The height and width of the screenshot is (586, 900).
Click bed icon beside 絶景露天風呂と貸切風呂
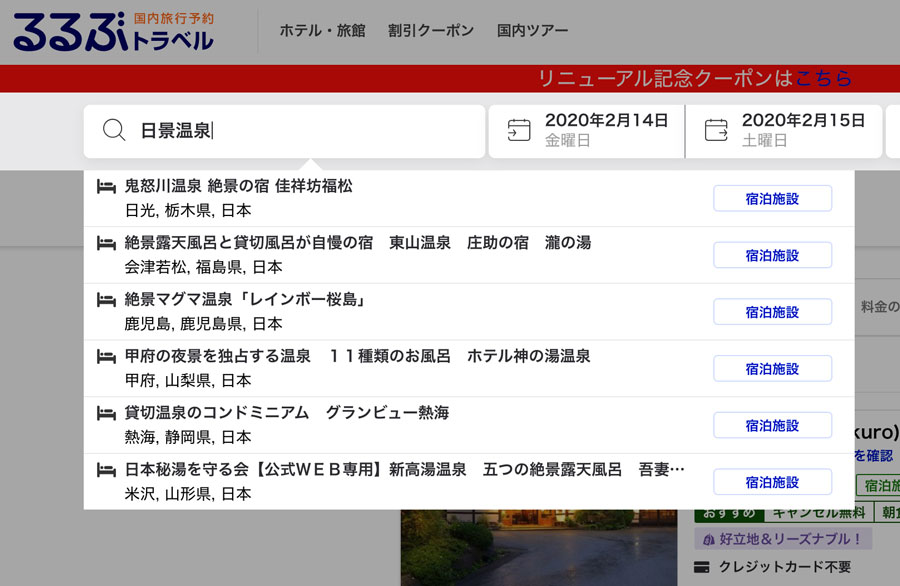pos(106,243)
